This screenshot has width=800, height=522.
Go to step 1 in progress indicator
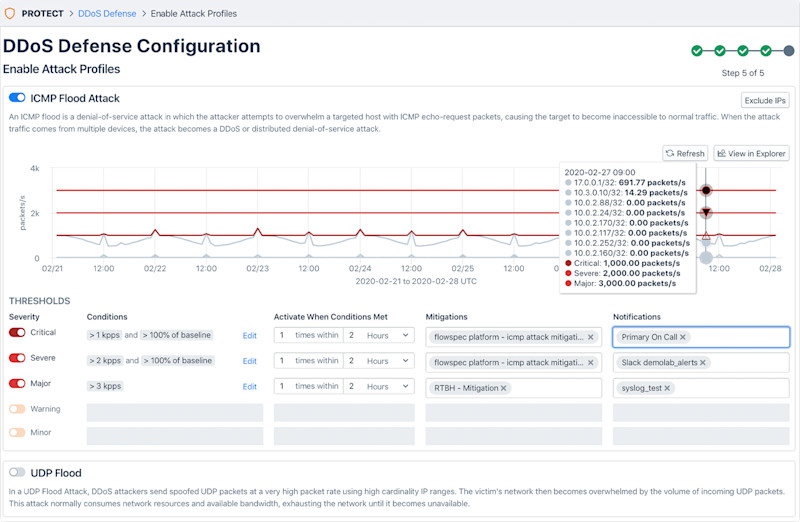(x=697, y=51)
